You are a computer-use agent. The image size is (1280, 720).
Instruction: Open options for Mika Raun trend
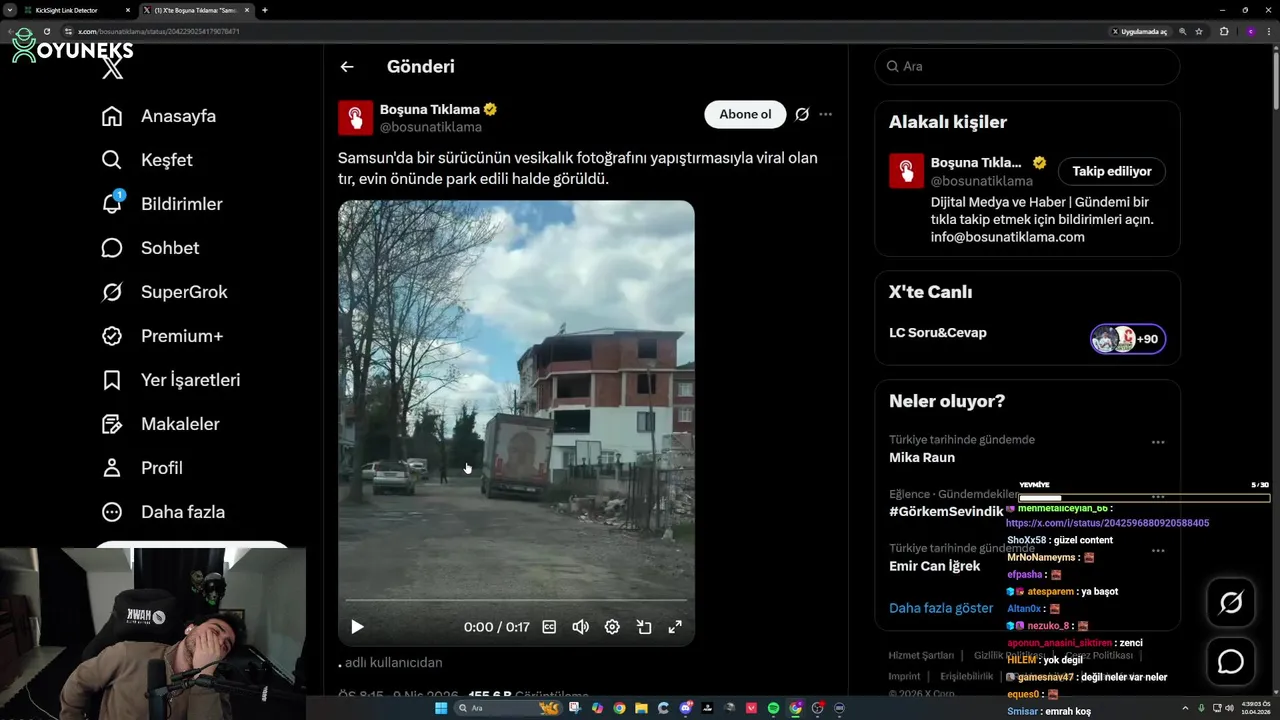(x=1157, y=442)
